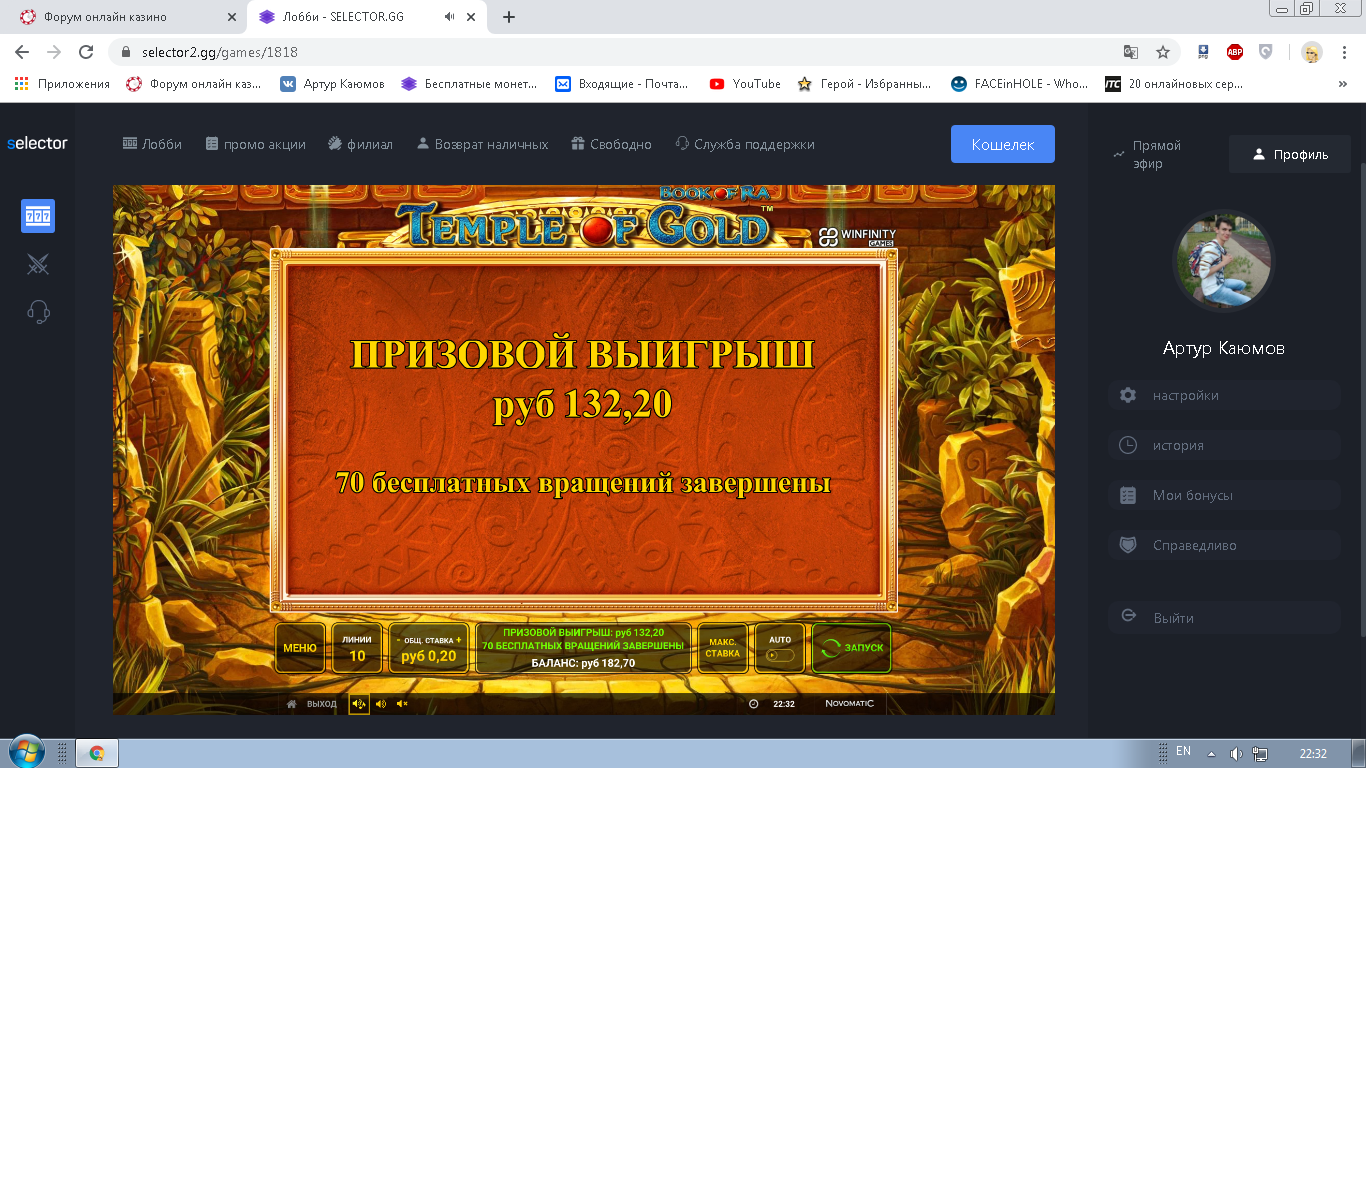Click the ВЫХОД exit link in game
1366x1192 pixels.
coord(321,704)
